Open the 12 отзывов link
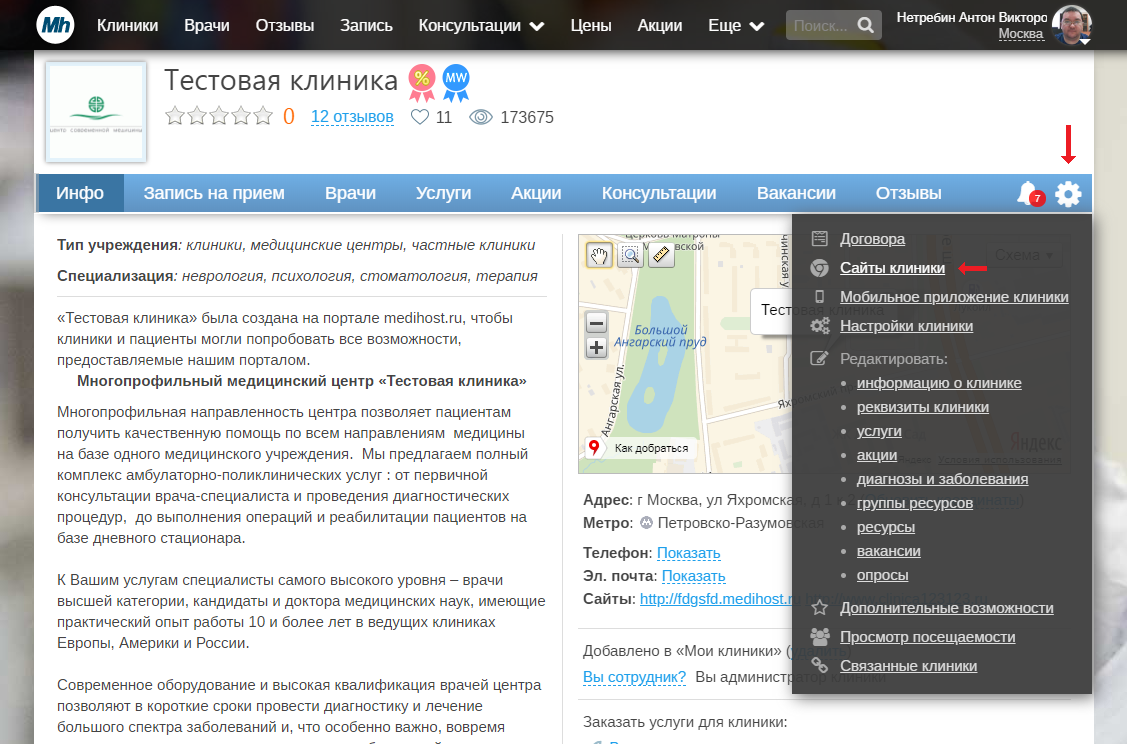The width and height of the screenshot is (1127, 744). point(352,116)
